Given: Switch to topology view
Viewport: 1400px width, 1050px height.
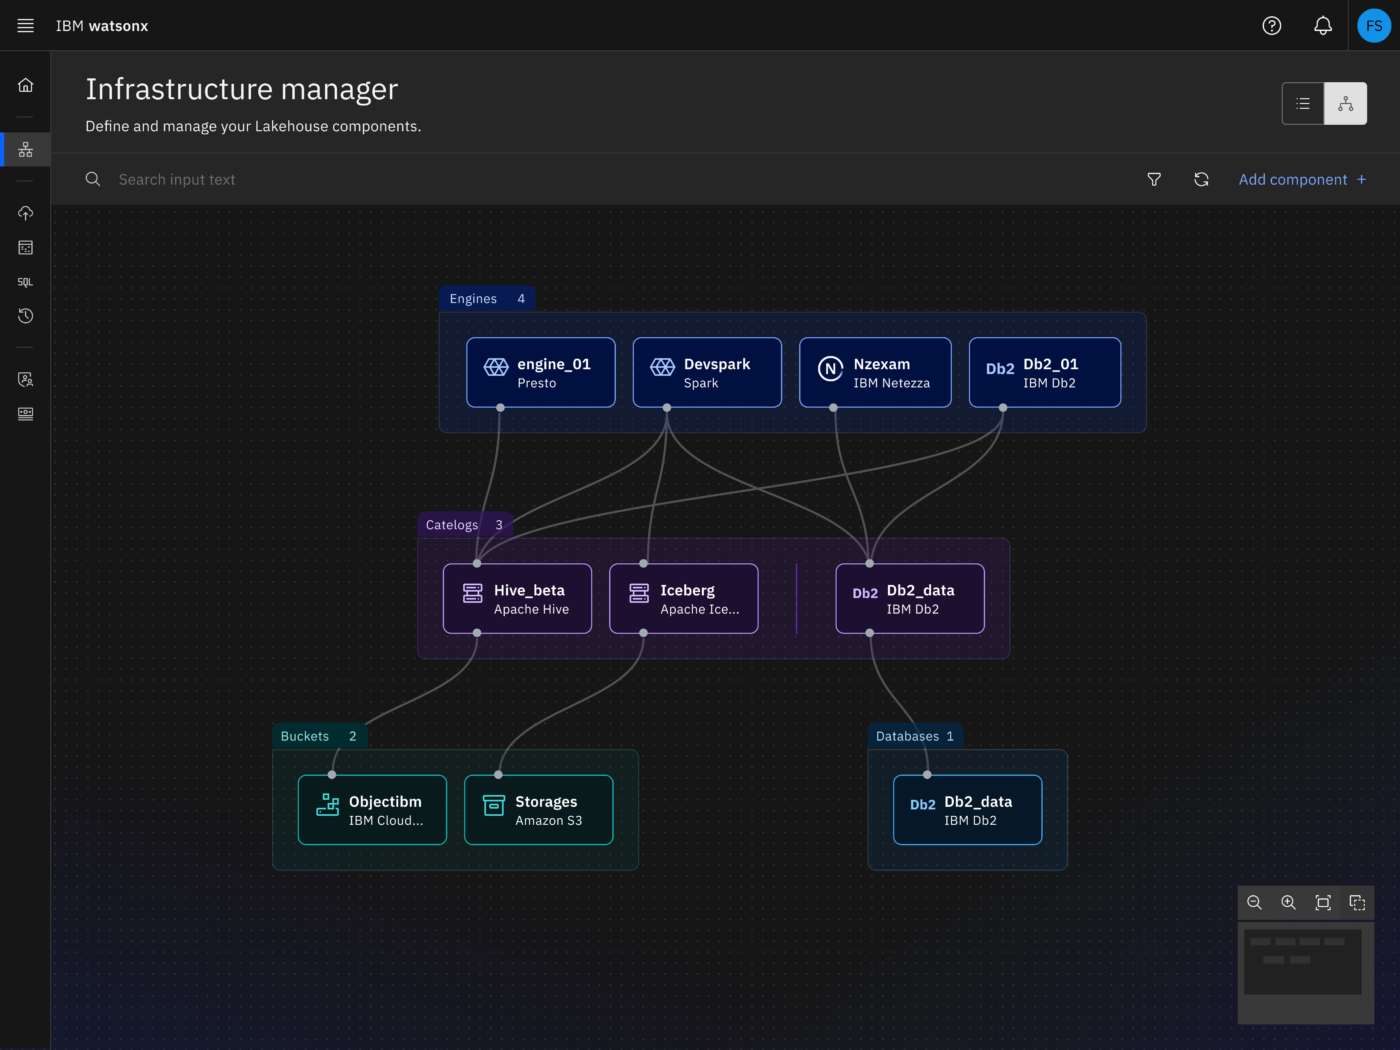Looking at the screenshot, I should 1345,103.
